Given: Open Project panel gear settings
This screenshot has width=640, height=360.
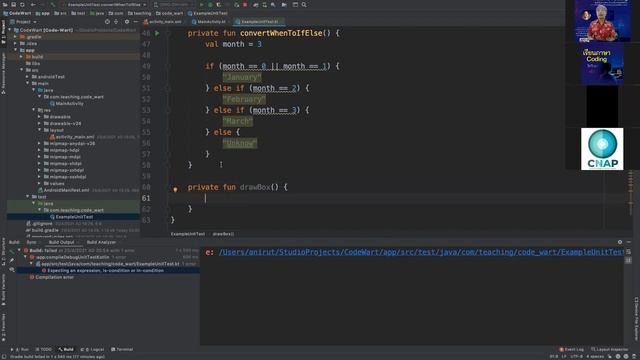Looking at the screenshot, I should pos(127,22).
